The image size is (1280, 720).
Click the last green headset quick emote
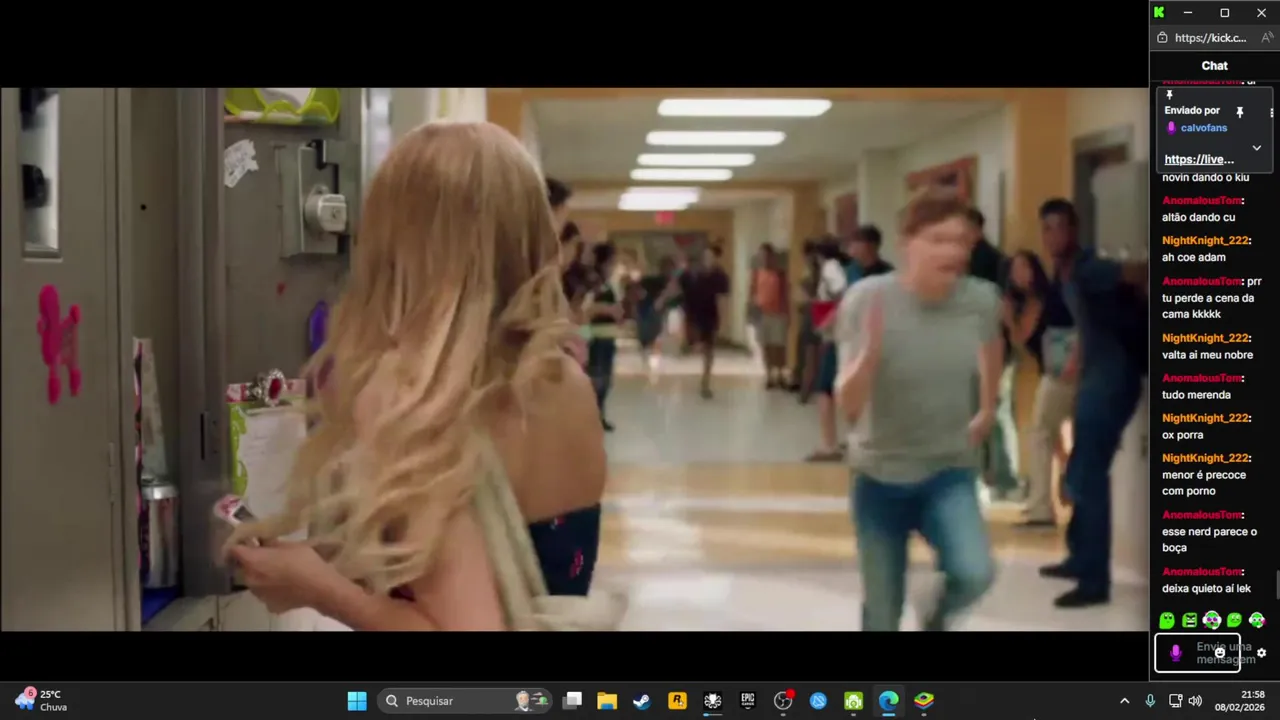click(x=1257, y=621)
